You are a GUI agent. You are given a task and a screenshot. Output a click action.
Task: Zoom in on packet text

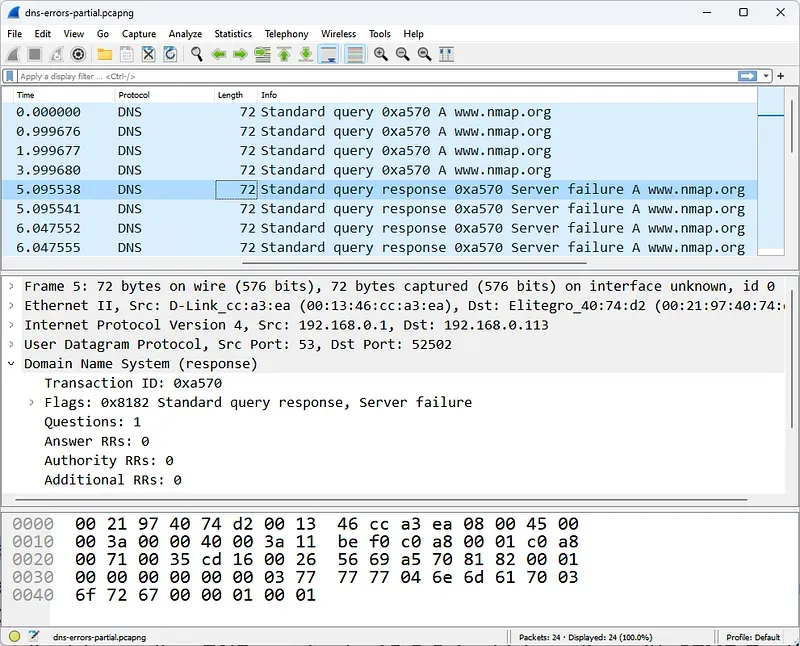coord(381,54)
